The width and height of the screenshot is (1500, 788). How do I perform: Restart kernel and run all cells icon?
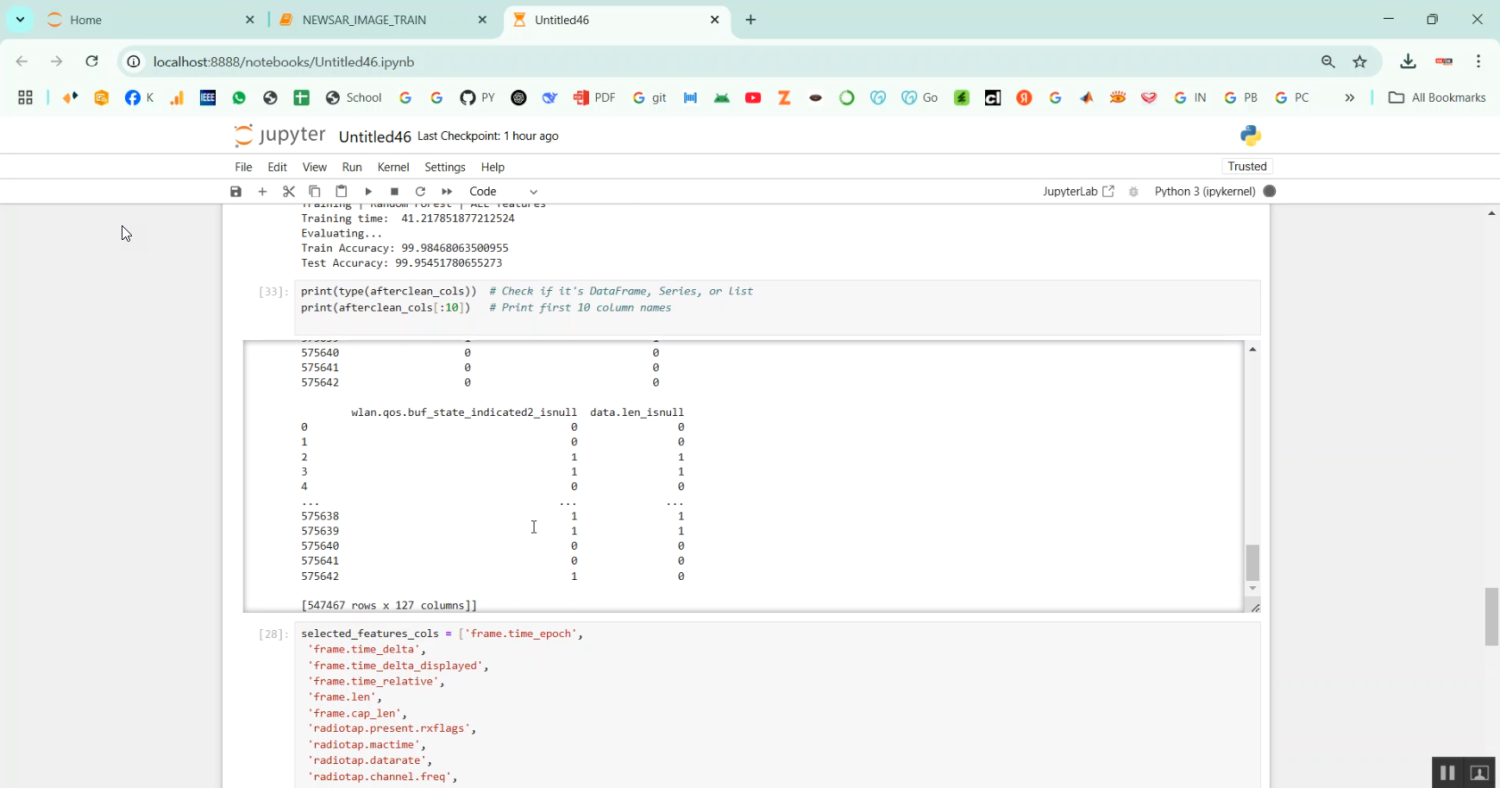(447, 191)
